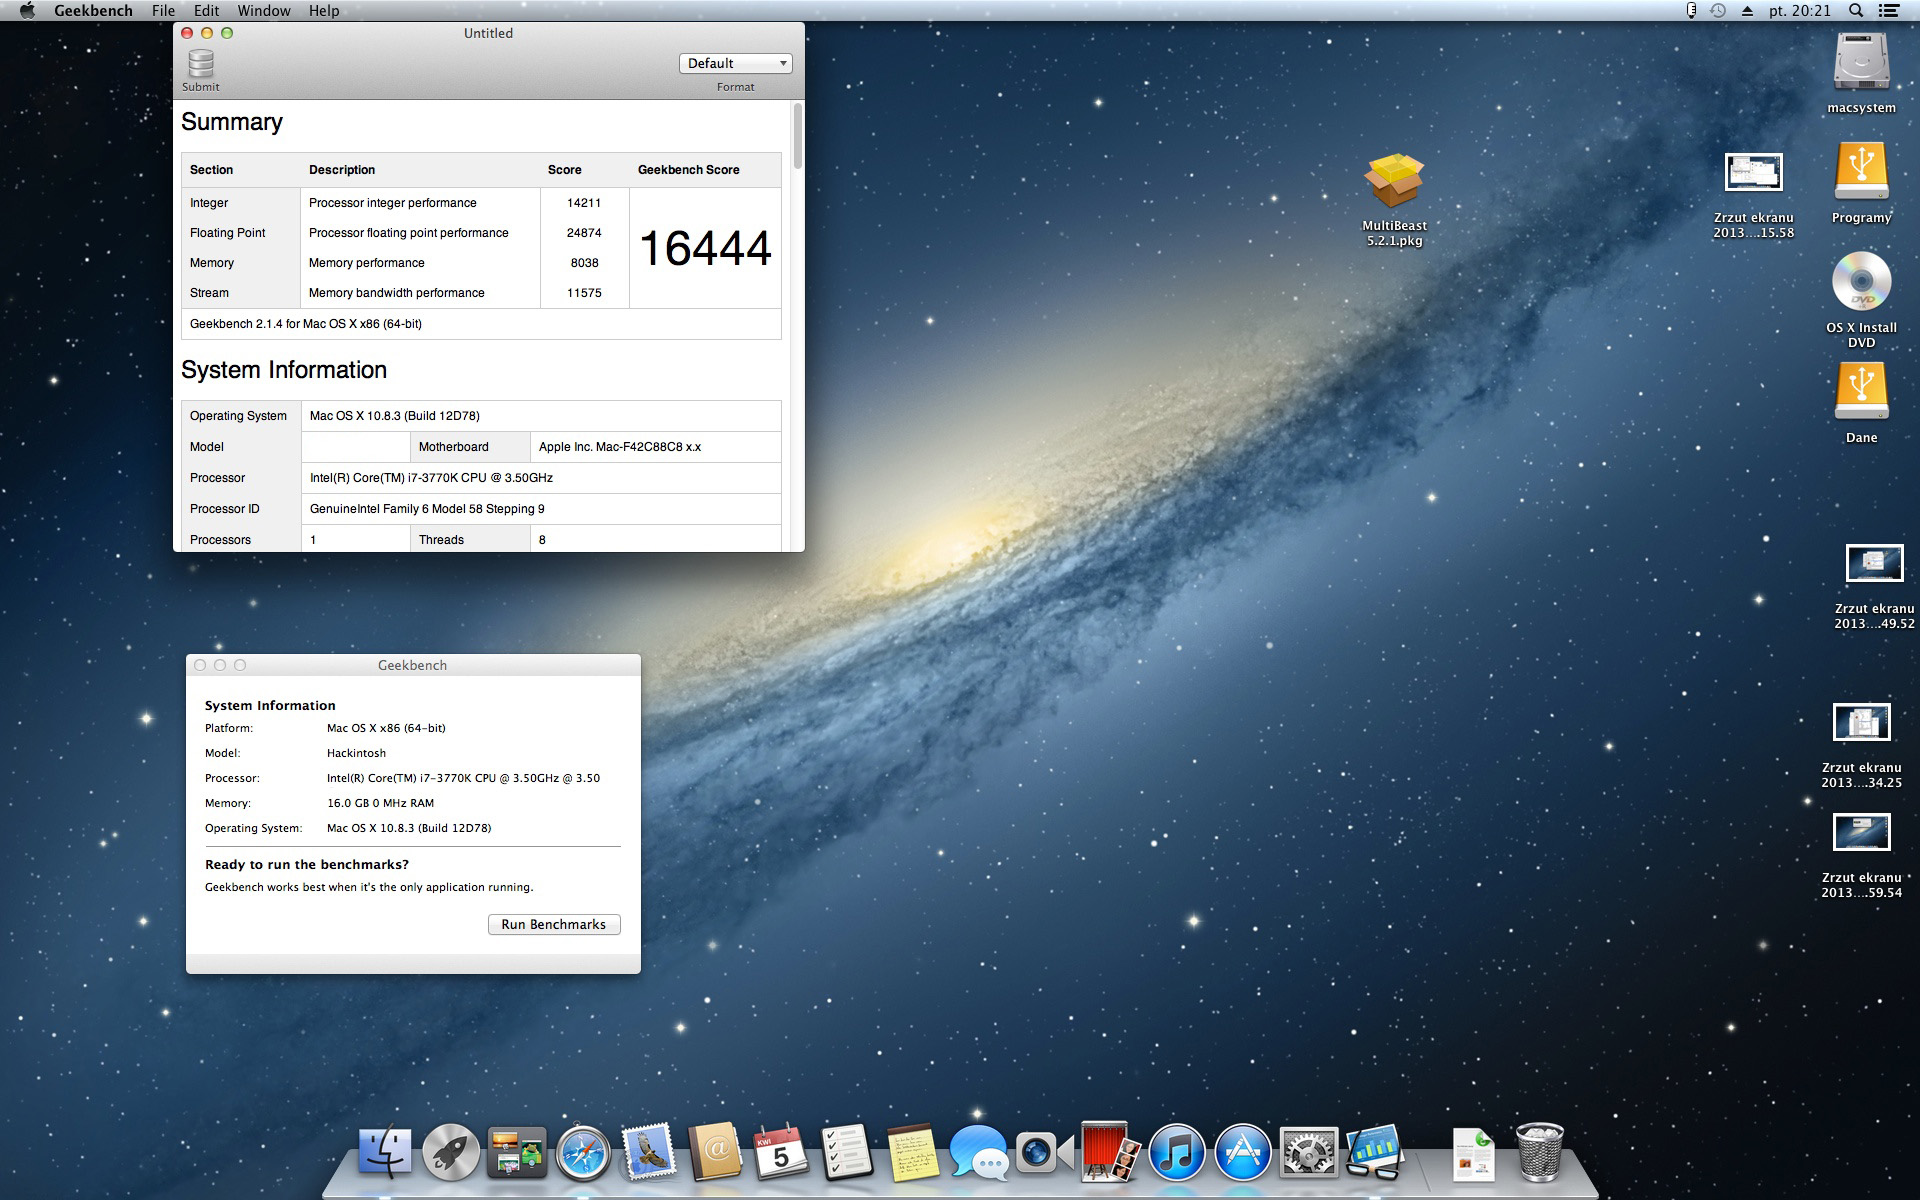Select the OS X Install DVD icon
1920x1200 pixels.
1861,281
